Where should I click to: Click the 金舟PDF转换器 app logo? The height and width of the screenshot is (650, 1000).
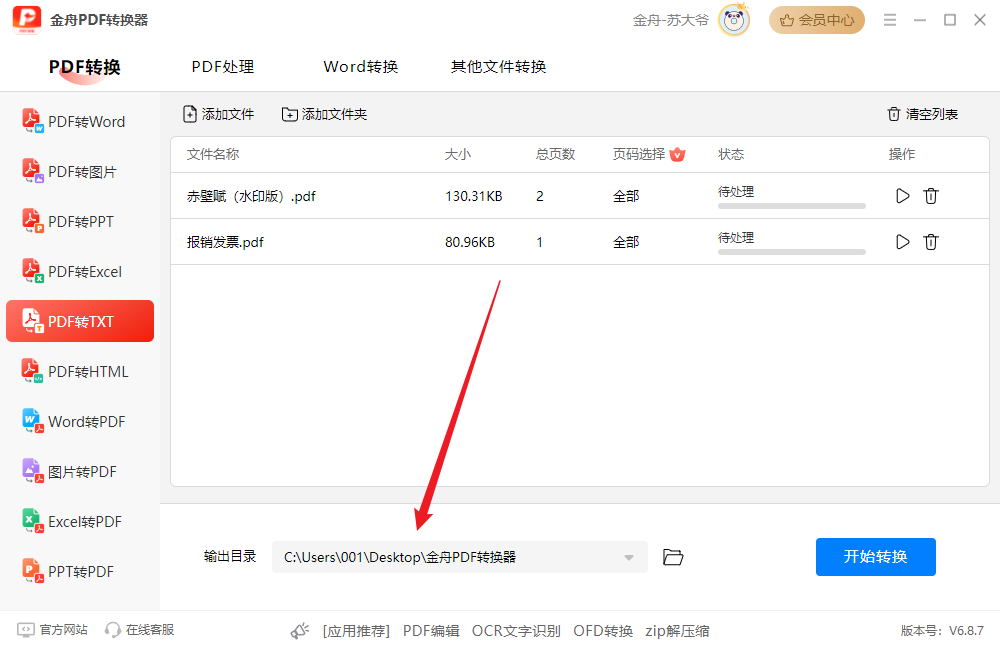pyautogui.click(x=27, y=20)
